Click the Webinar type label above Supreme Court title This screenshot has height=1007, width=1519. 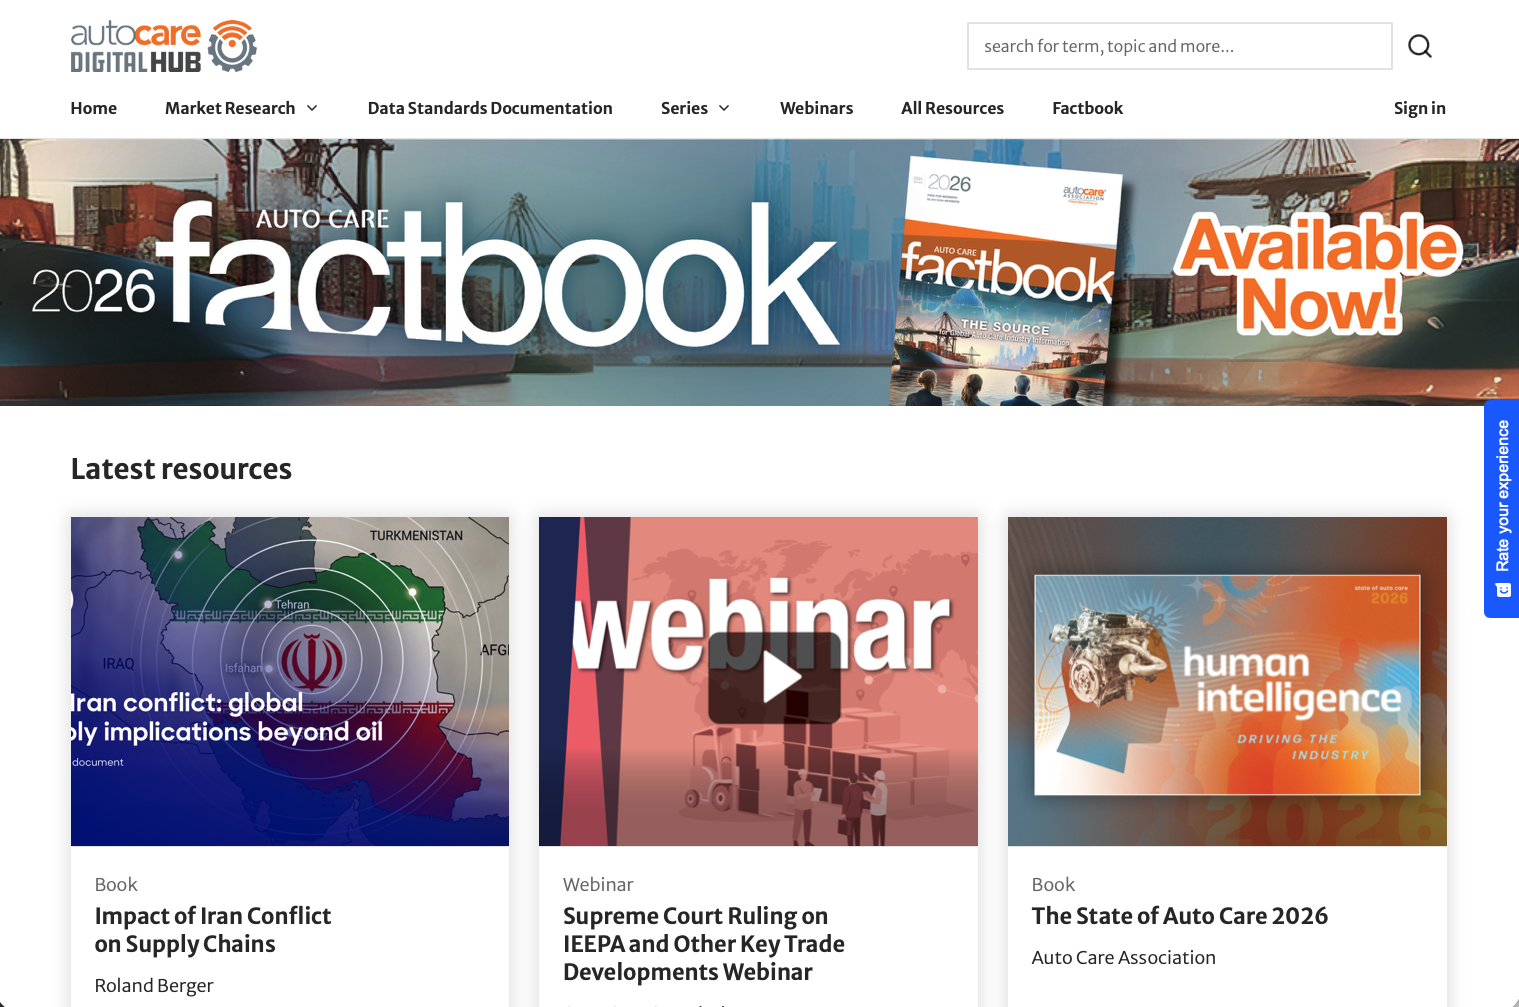[598, 885]
